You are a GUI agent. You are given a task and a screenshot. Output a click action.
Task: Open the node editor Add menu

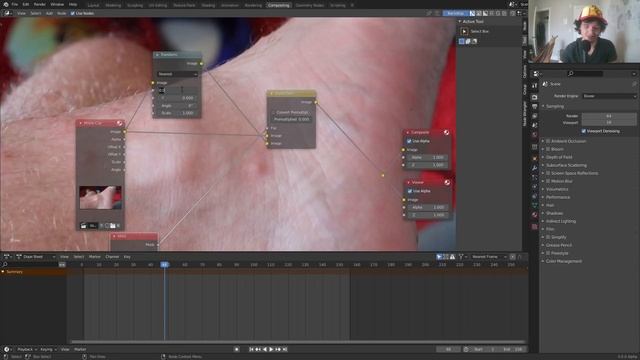coord(49,13)
